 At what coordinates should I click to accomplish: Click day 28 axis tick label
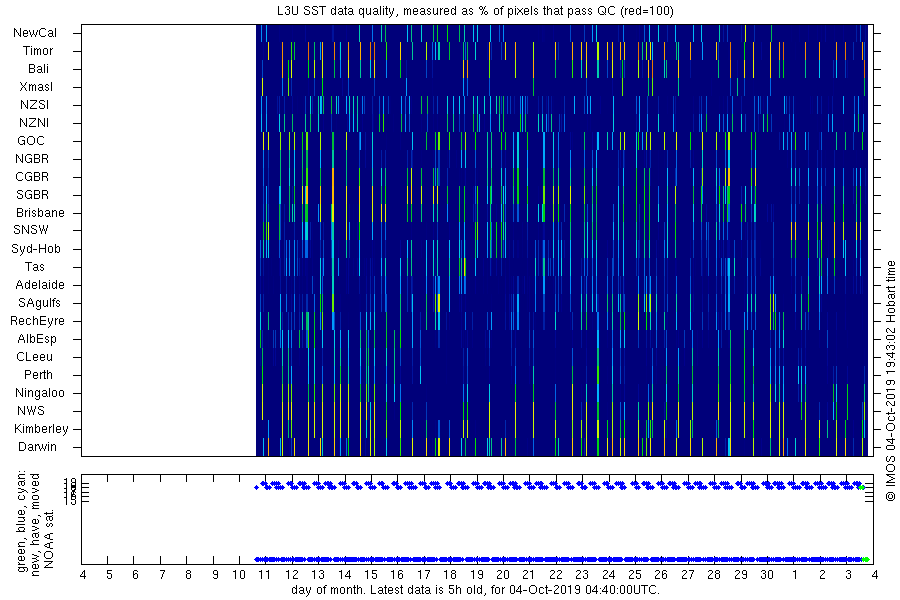714,575
